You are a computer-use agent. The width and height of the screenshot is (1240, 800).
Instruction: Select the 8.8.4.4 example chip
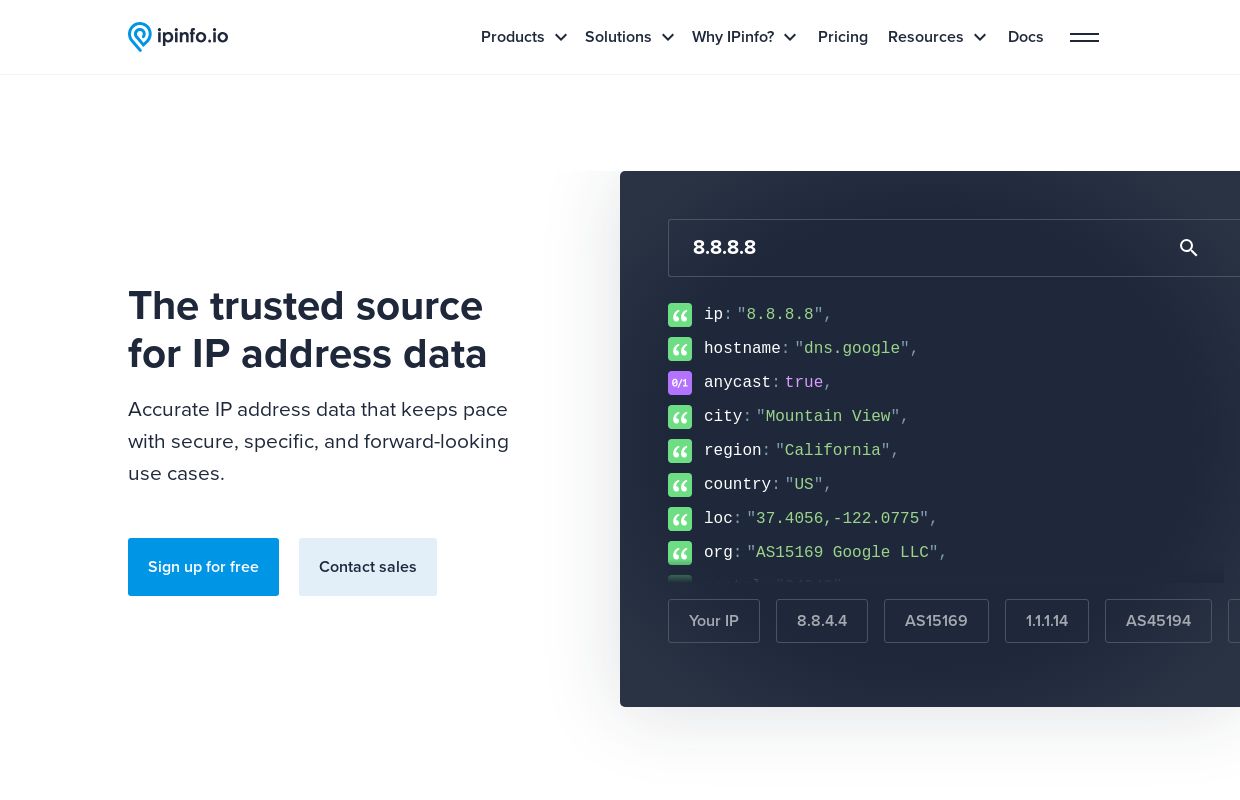tap(822, 621)
